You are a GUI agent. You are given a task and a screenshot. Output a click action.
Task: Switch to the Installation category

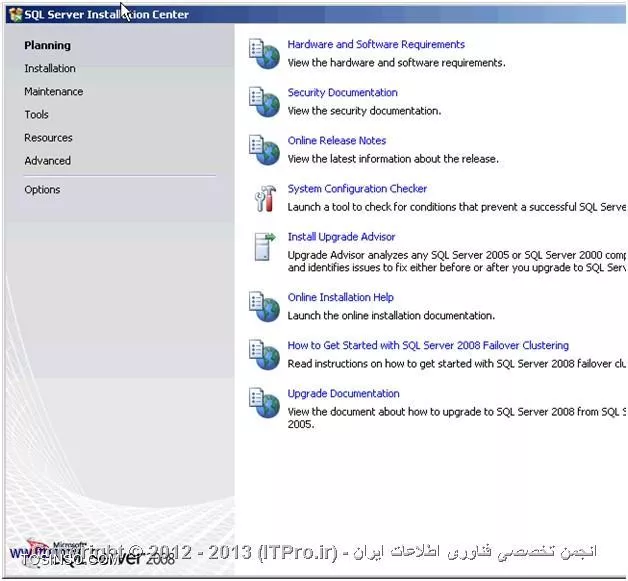(50, 68)
